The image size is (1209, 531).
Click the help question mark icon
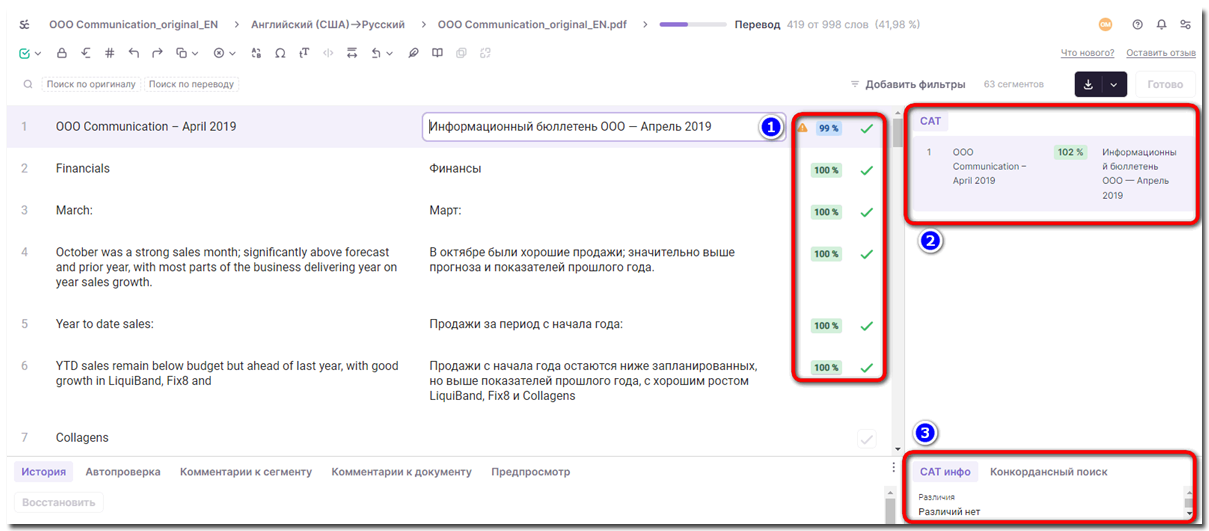click(1137, 24)
